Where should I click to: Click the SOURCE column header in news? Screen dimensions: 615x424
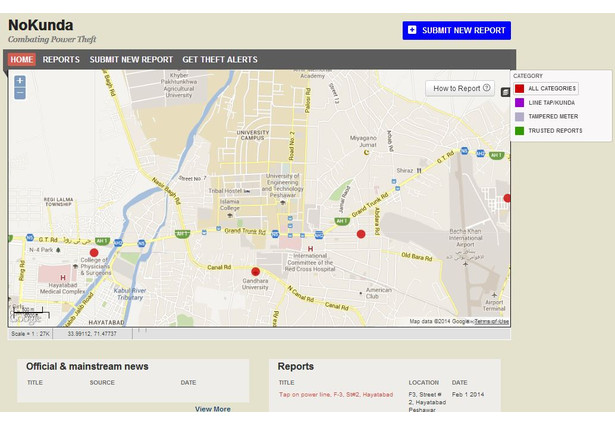pyautogui.click(x=102, y=382)
